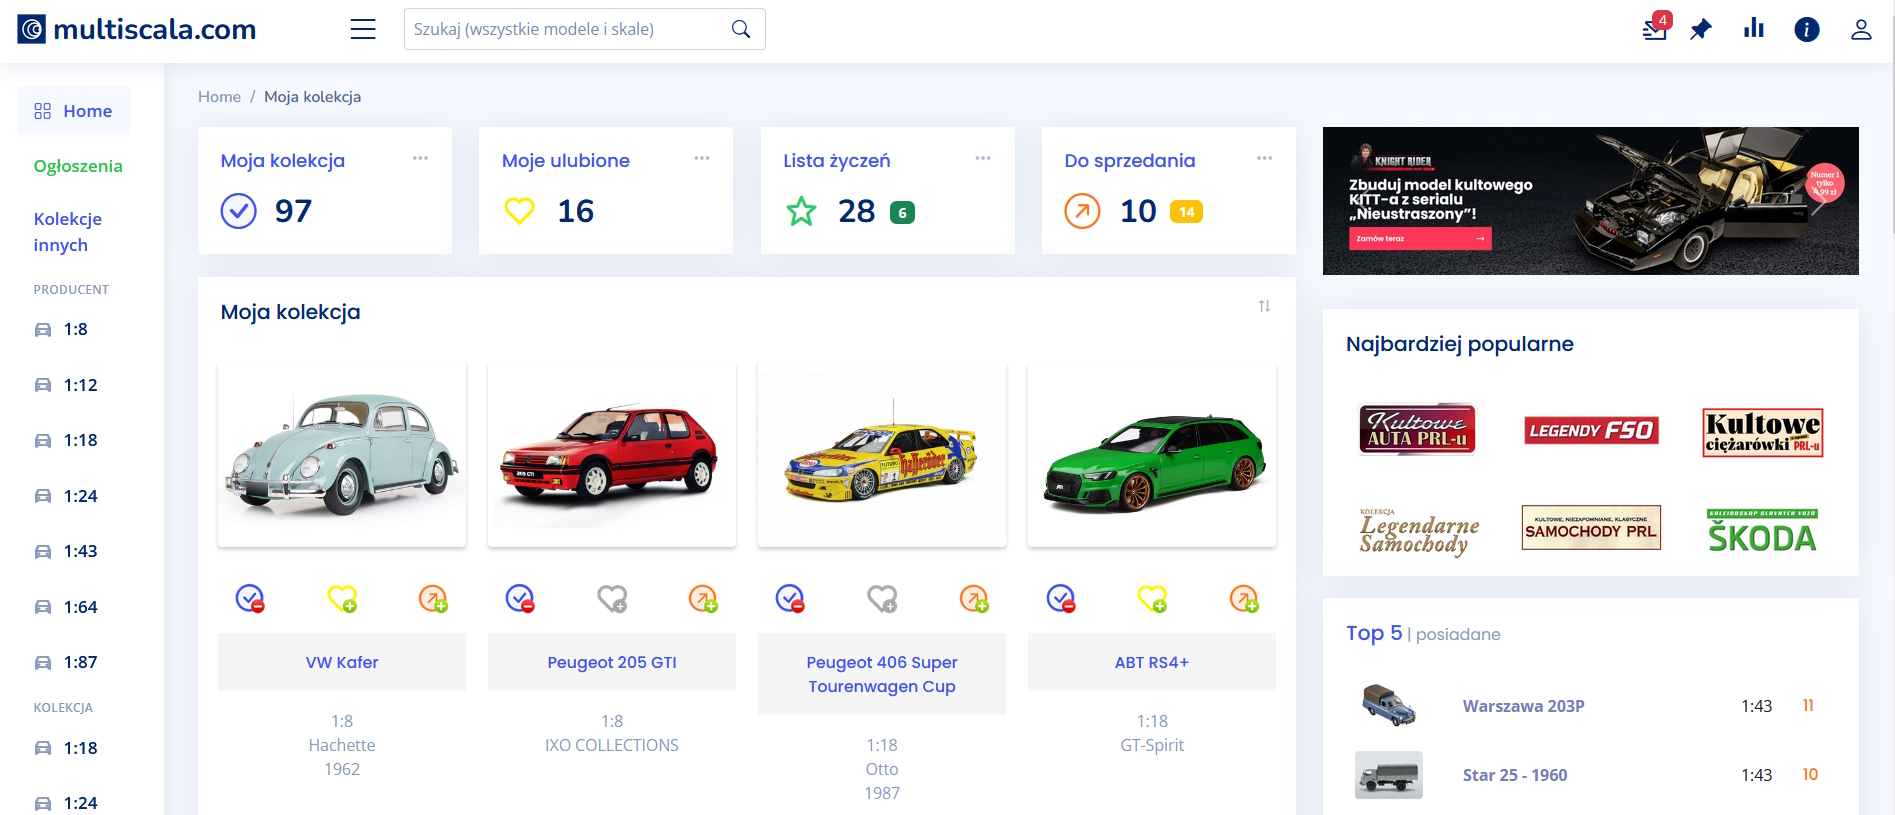Open the ABT RS4+ model link

(1152, 662)
